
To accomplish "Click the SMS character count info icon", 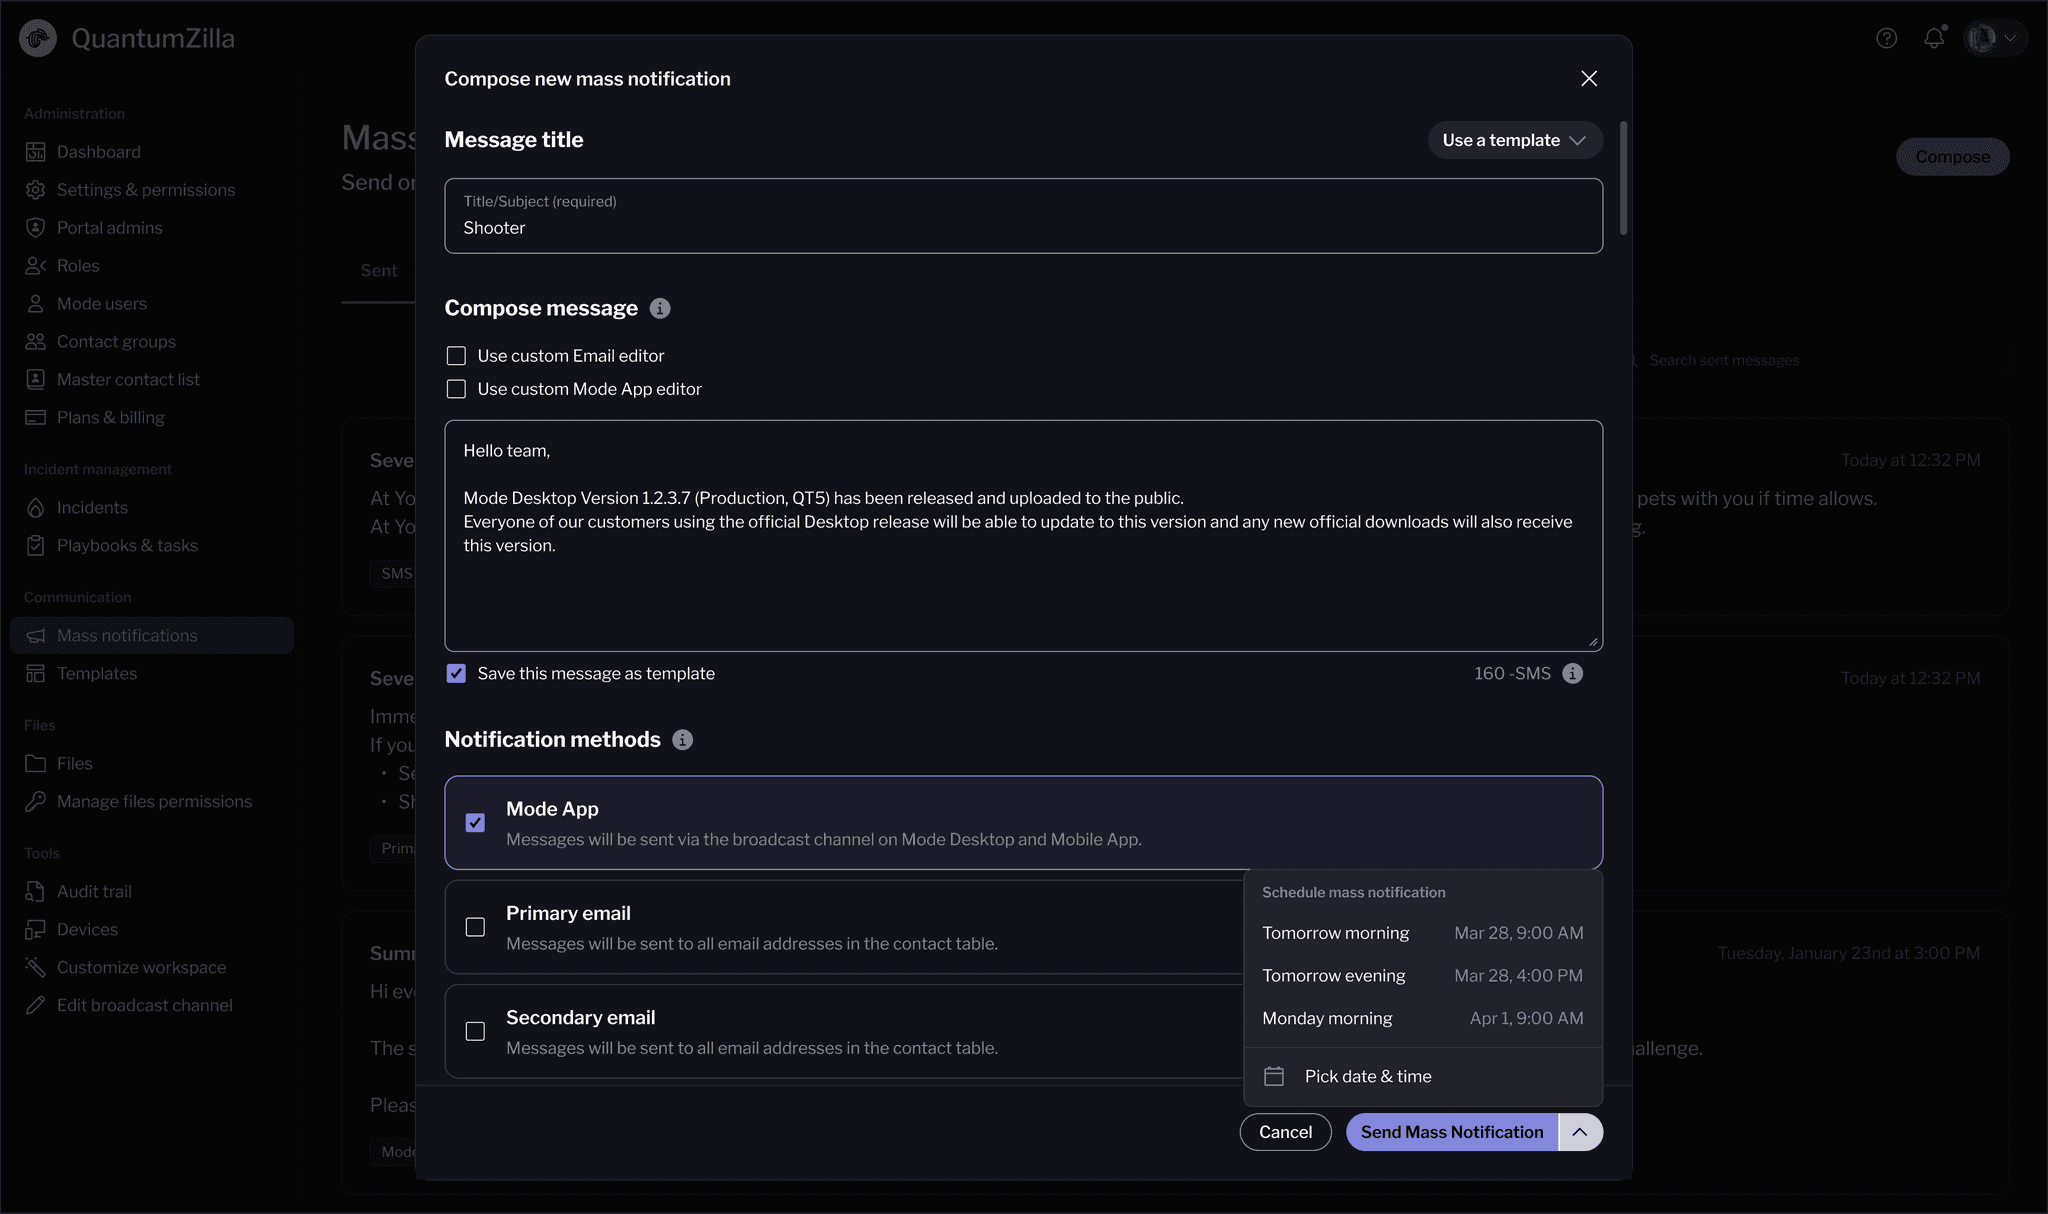I will 1572,673.
